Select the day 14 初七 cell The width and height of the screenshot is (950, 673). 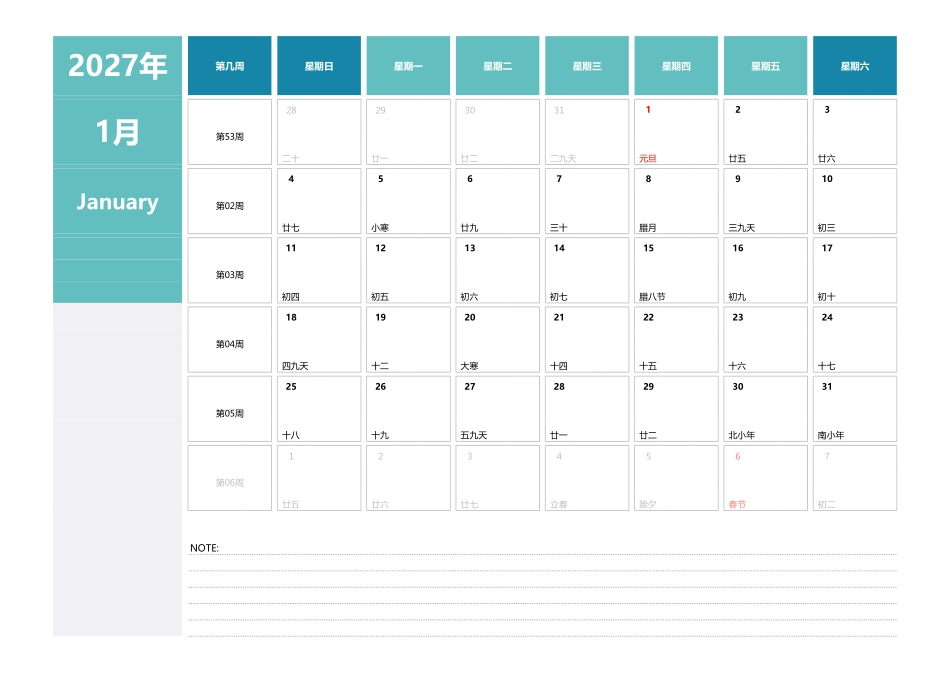[587, 270]
